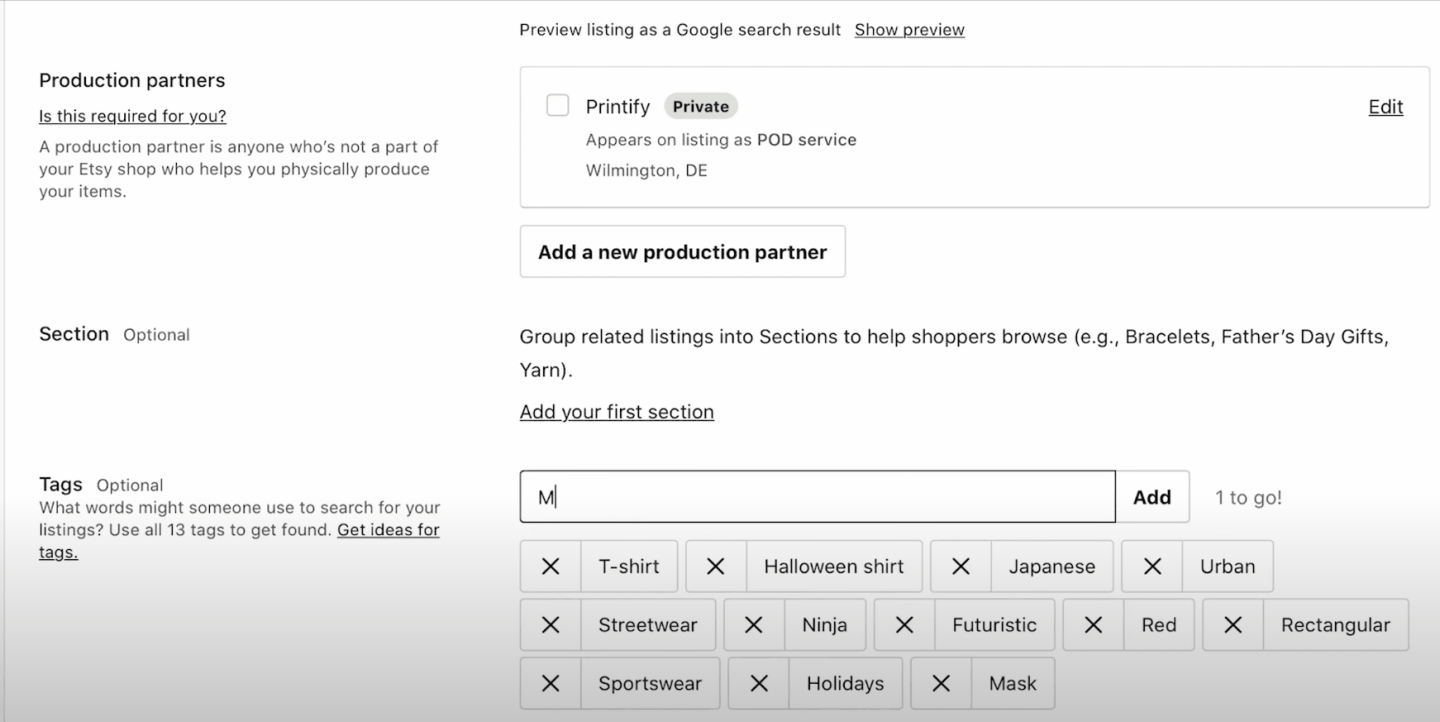Select the 'Ninja' tag label
The height and width of the screenshot is (722, 1440).
824,625
